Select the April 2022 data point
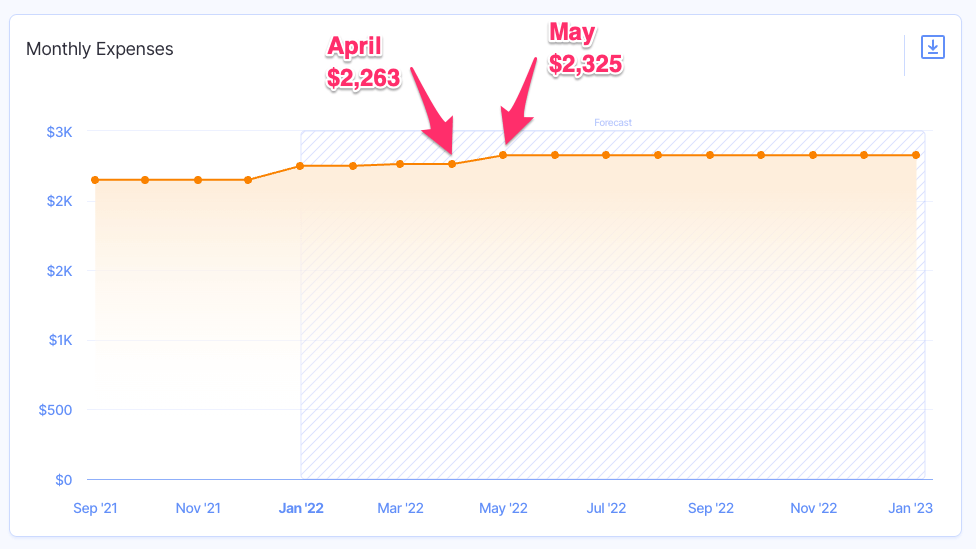This screenshot has height=549, width=976. click(x=452, y=164)
